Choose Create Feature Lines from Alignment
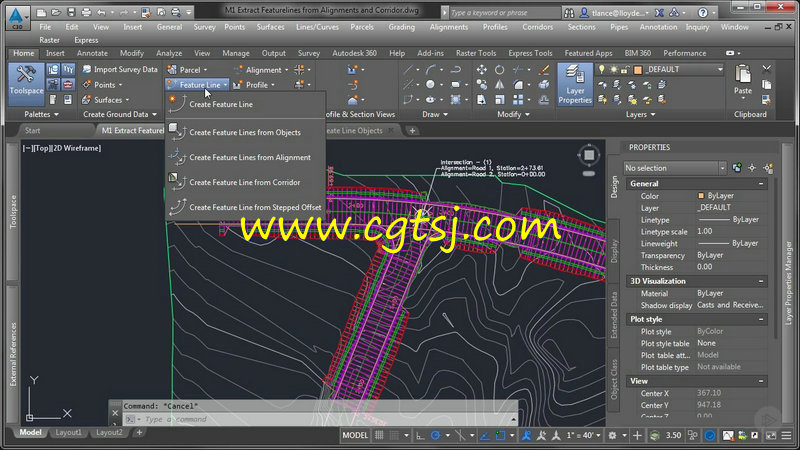The image size is (800, 450). [249, 157]
